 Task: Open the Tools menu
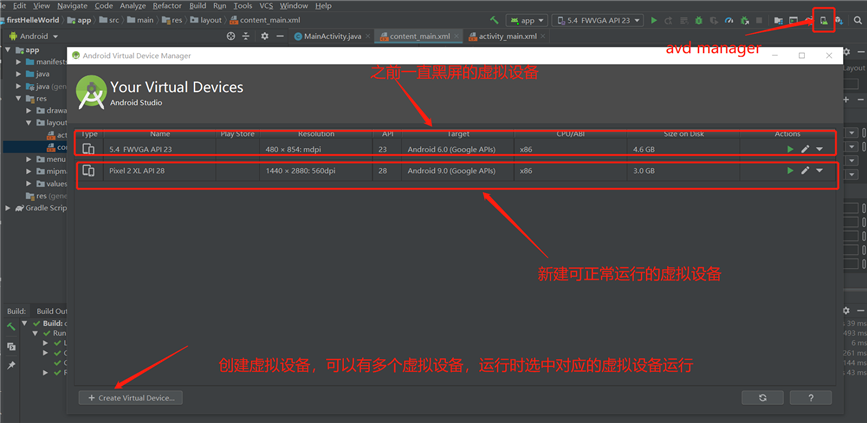point(242,6)
